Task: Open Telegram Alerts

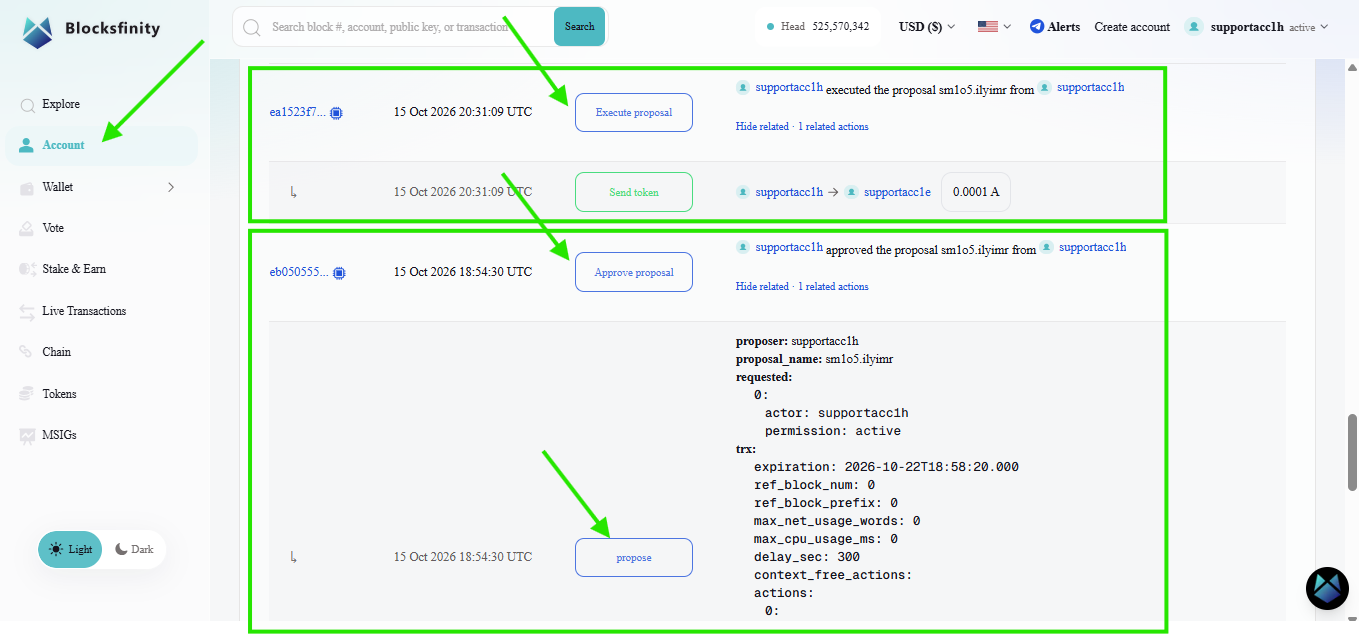Action: pos(1055,27)
